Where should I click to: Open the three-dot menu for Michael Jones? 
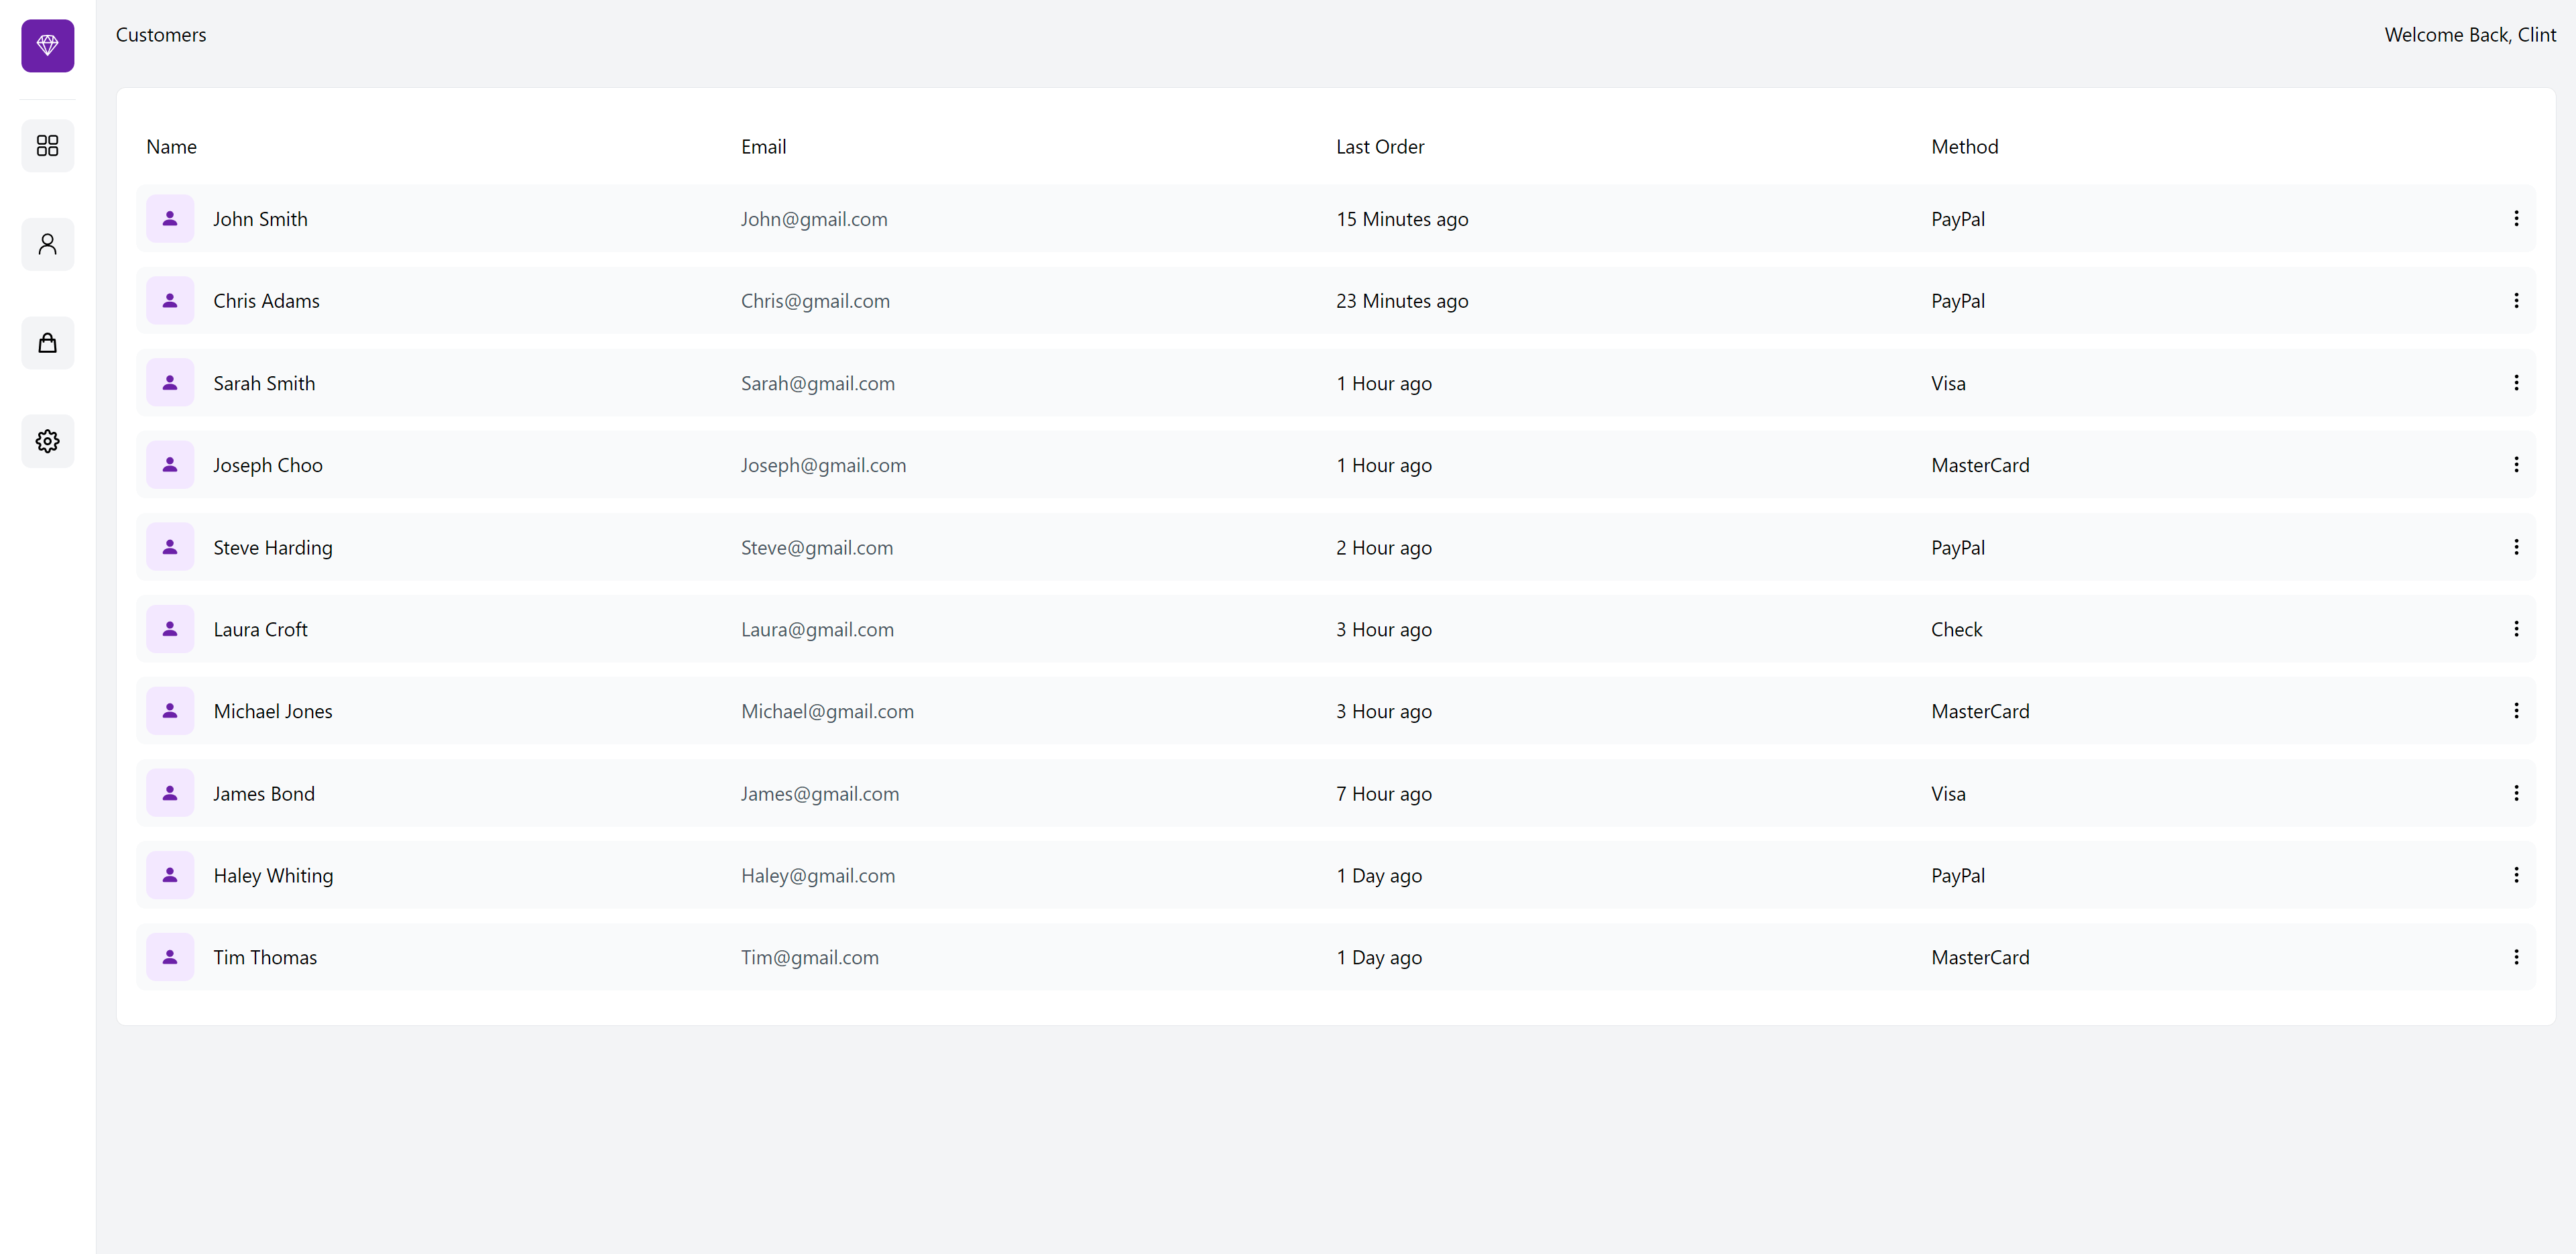2516,711
